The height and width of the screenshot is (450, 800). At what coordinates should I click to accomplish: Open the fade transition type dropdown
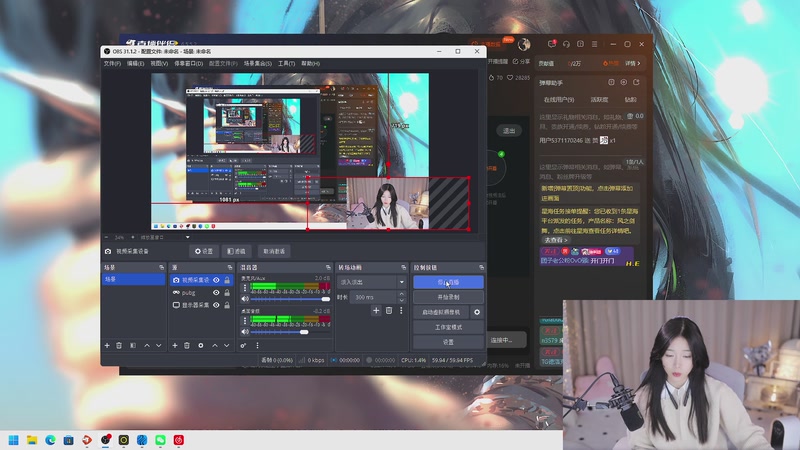372,282
